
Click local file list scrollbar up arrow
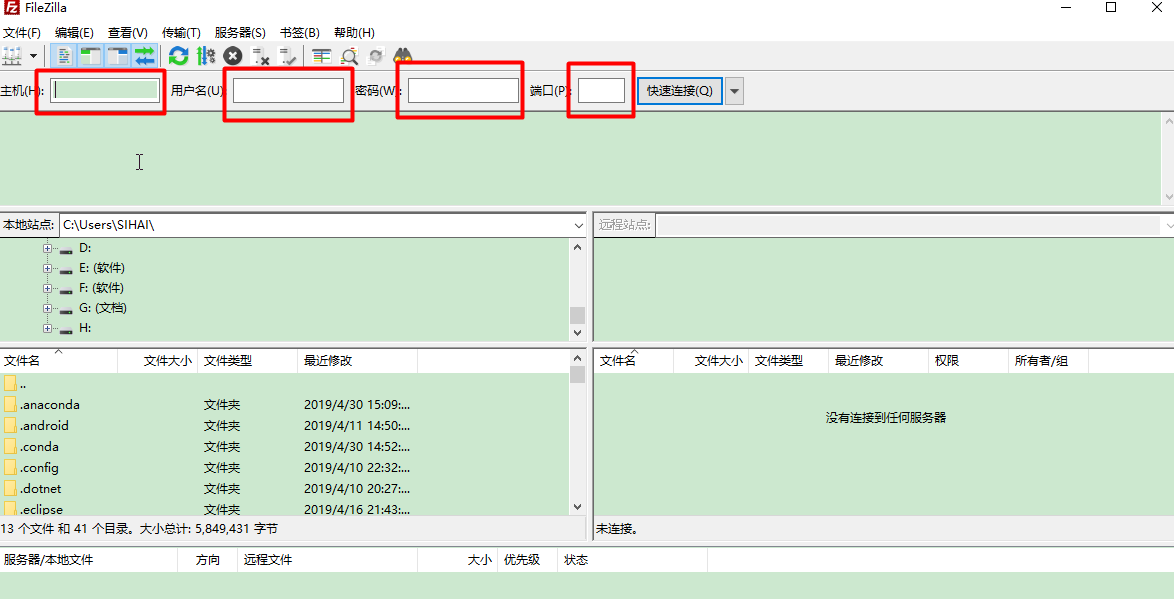coord(577,358)
